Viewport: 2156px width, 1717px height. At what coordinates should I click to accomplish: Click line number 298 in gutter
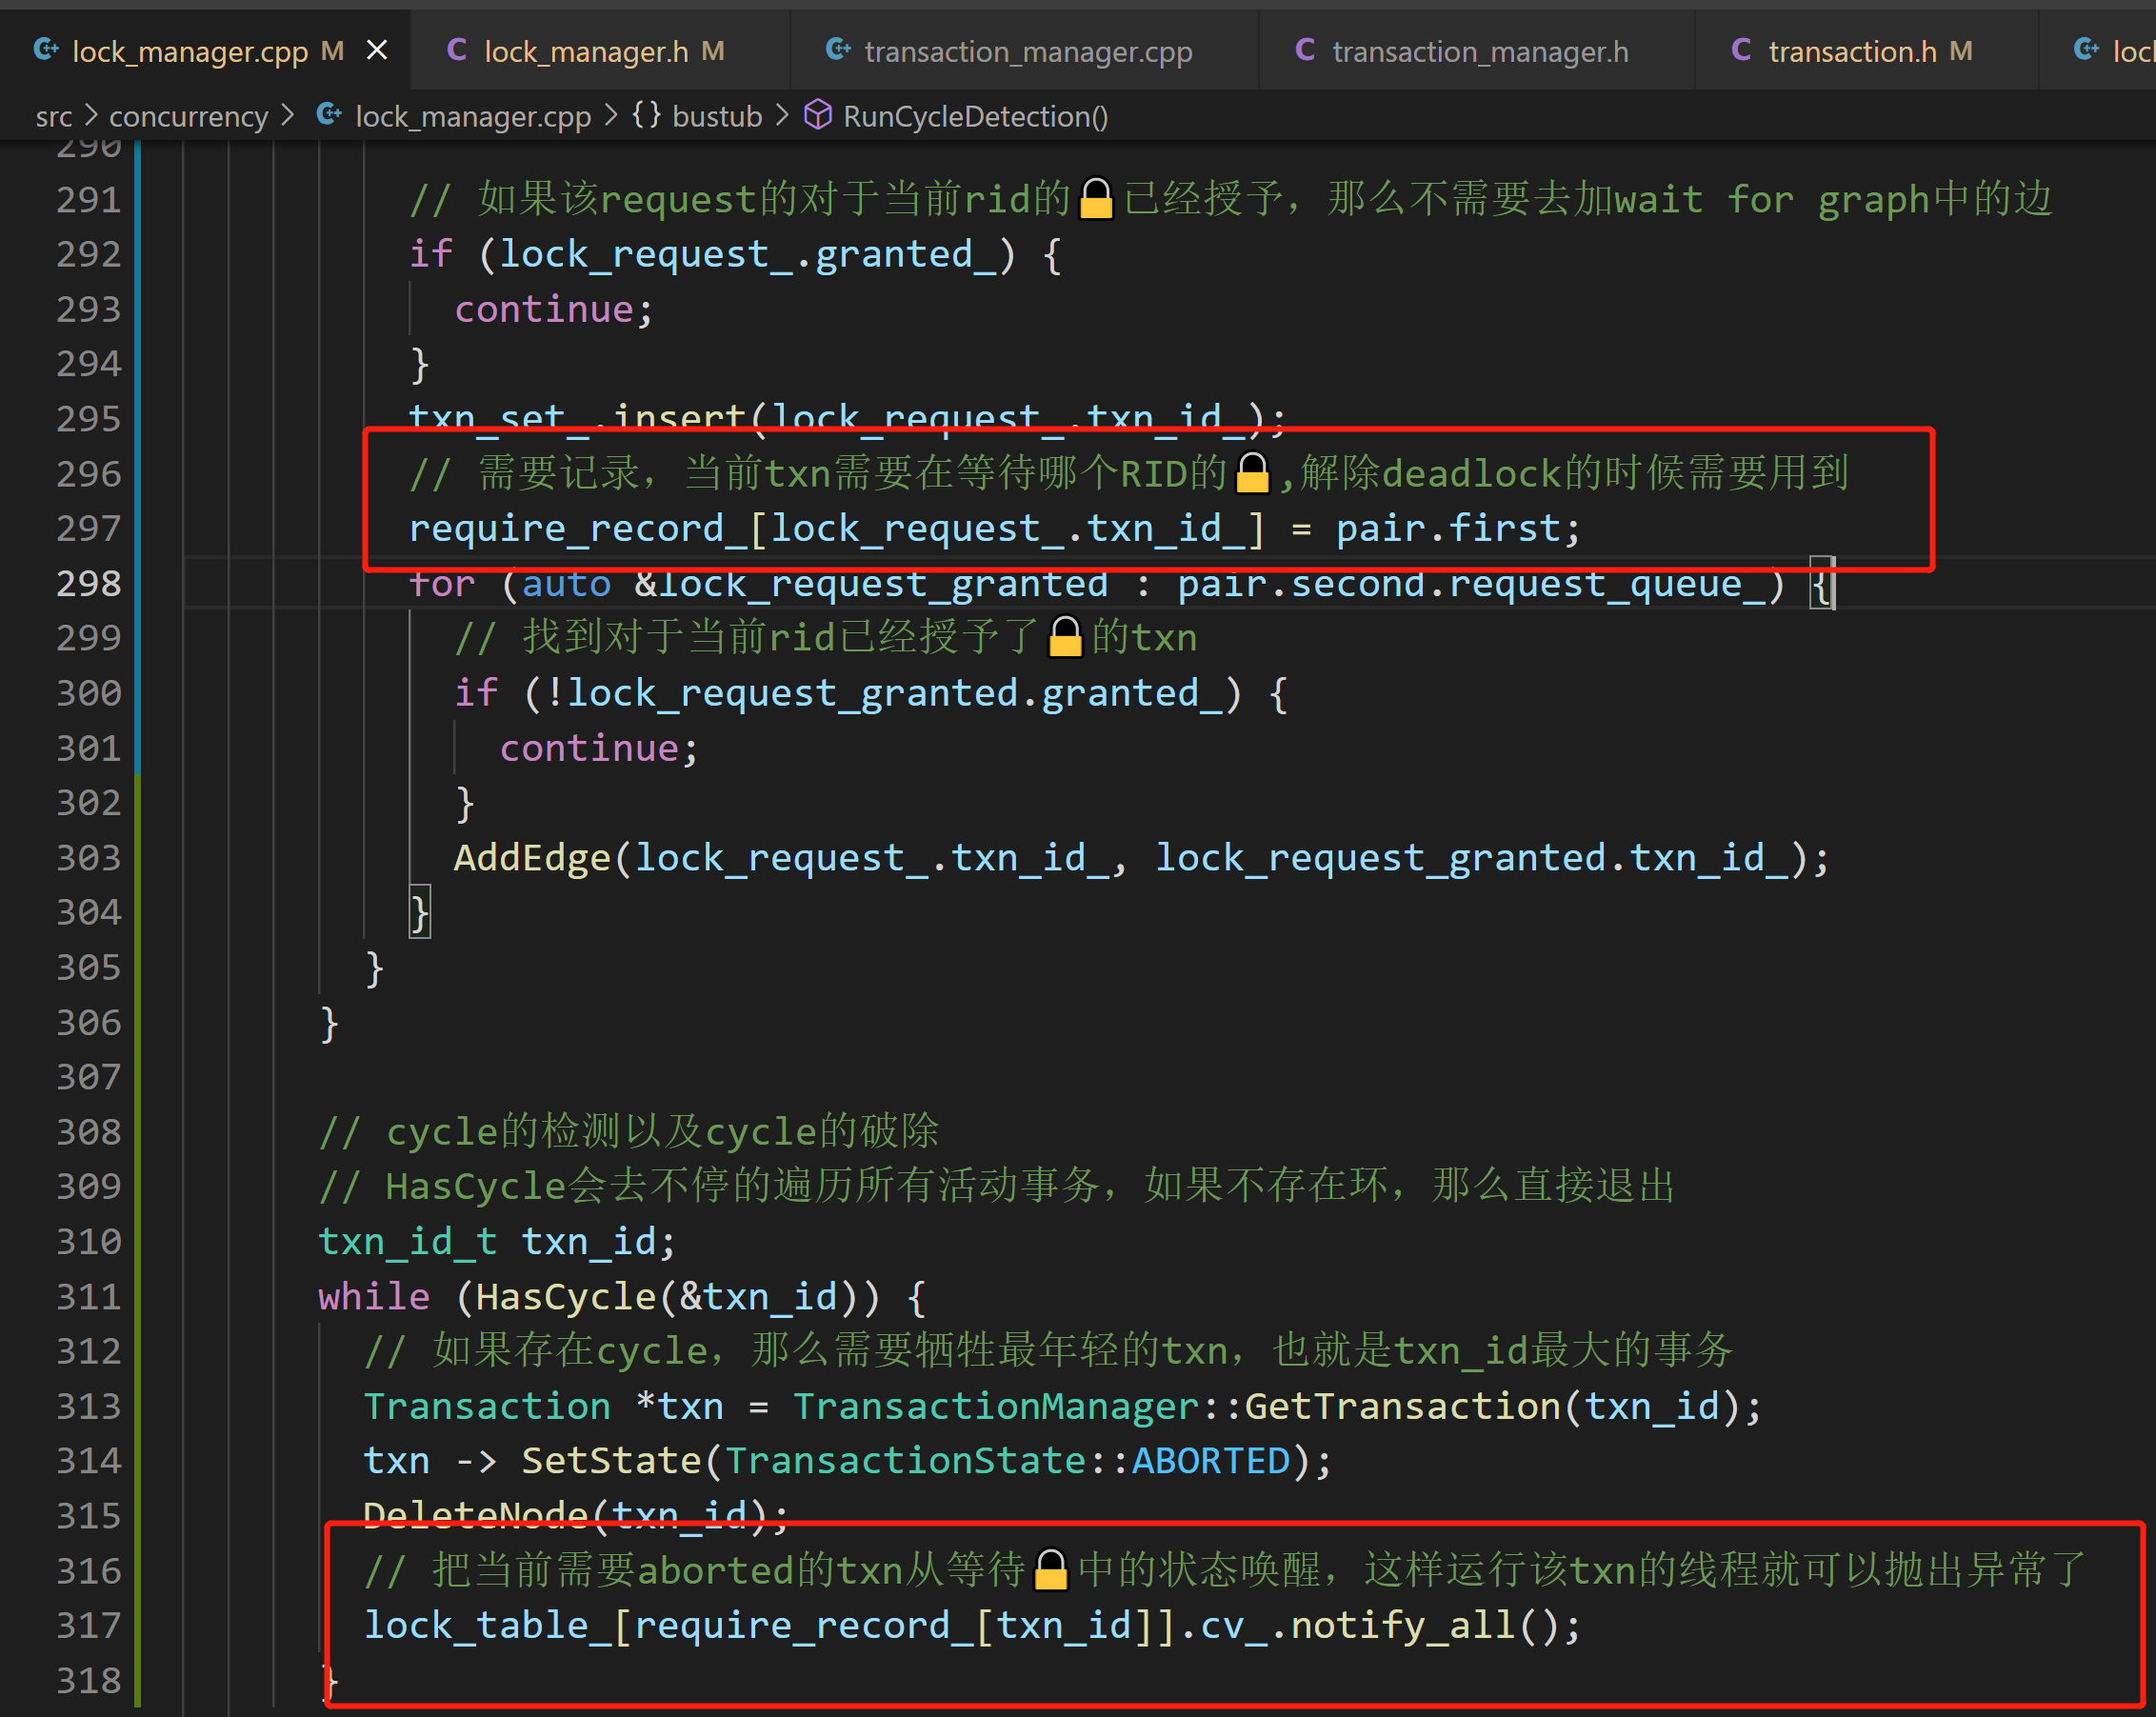point(89,583)
